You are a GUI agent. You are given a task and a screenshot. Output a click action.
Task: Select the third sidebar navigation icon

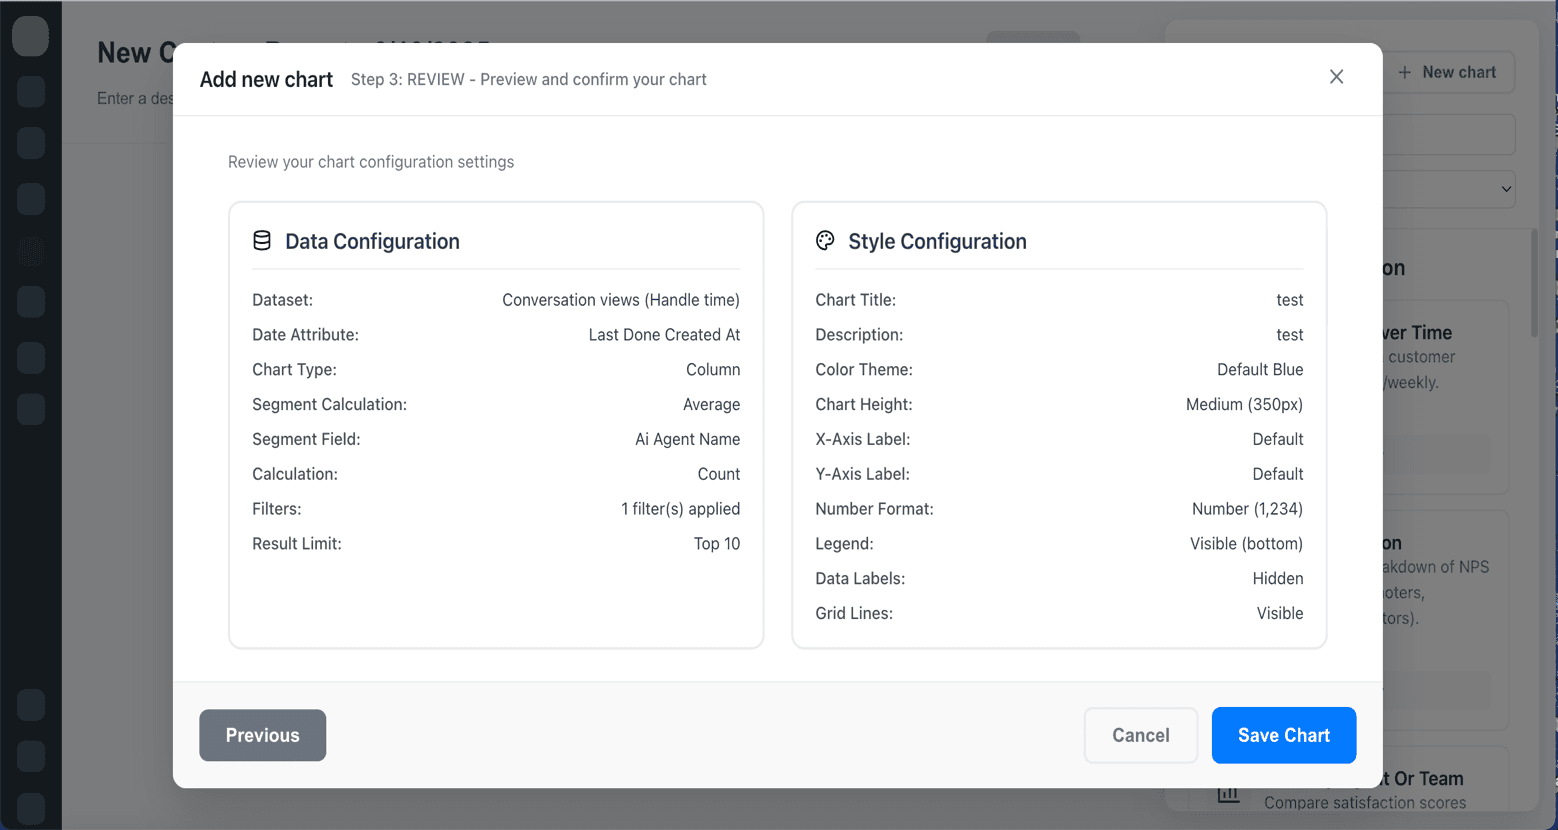pos(31,143)
